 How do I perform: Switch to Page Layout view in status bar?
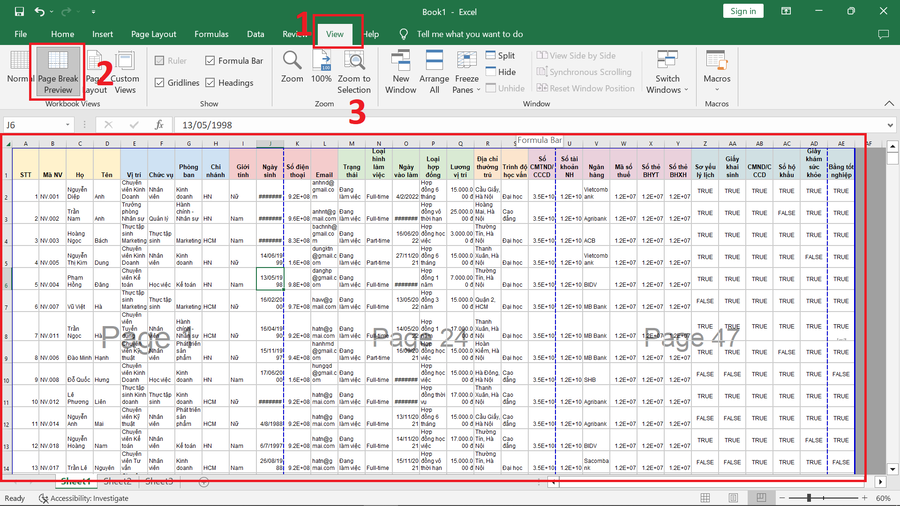[733, 498]
